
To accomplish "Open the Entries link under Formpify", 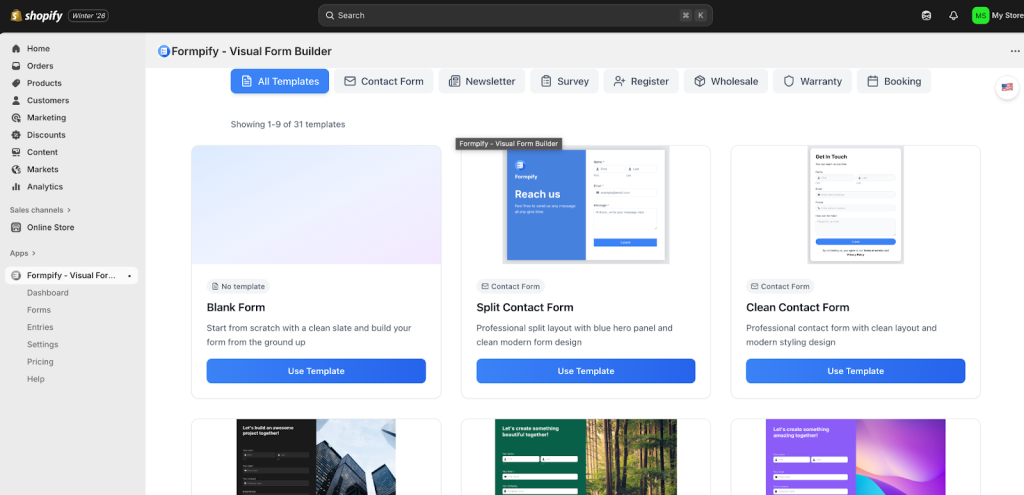I will tap(40, 327).
